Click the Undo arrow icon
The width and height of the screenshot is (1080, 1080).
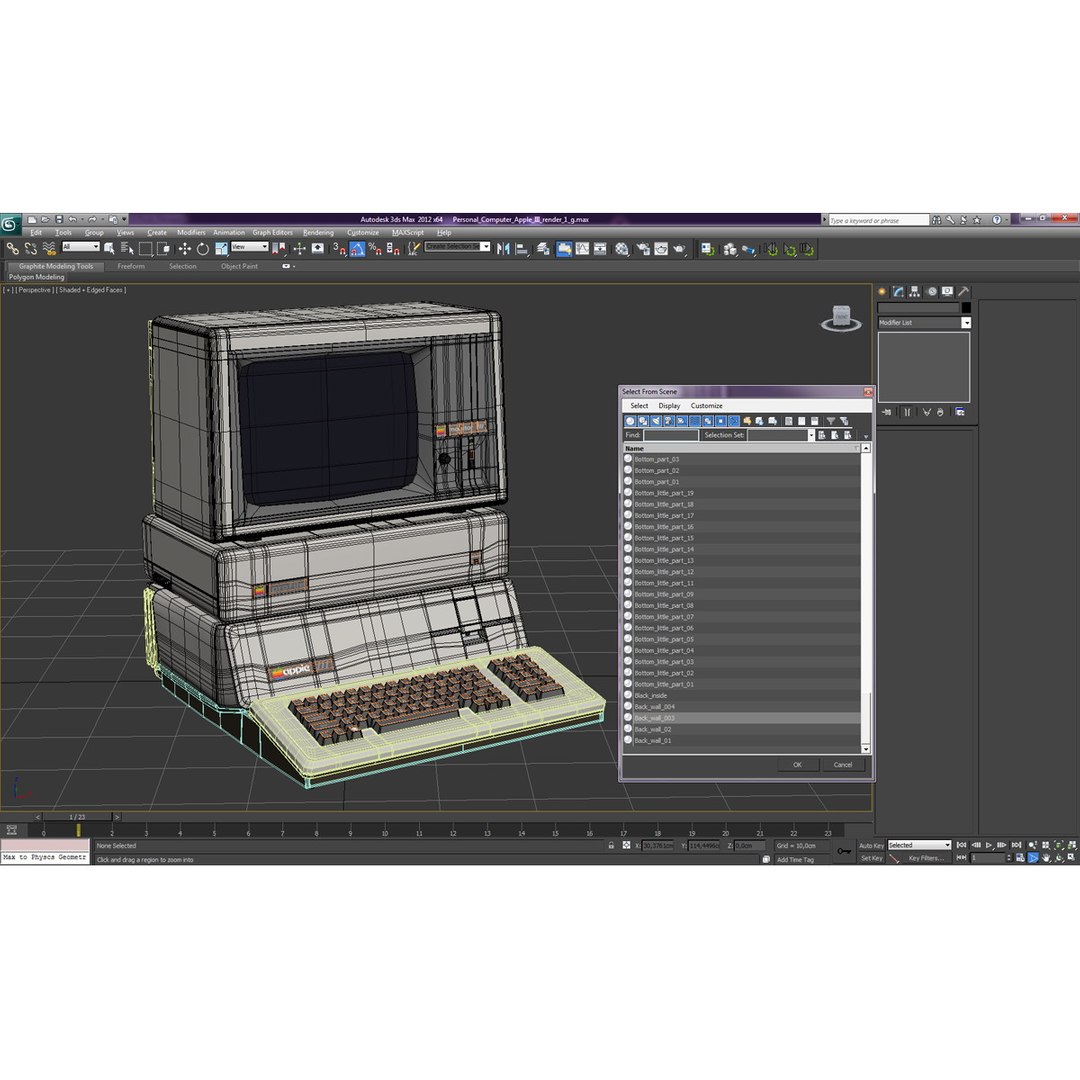72,220
